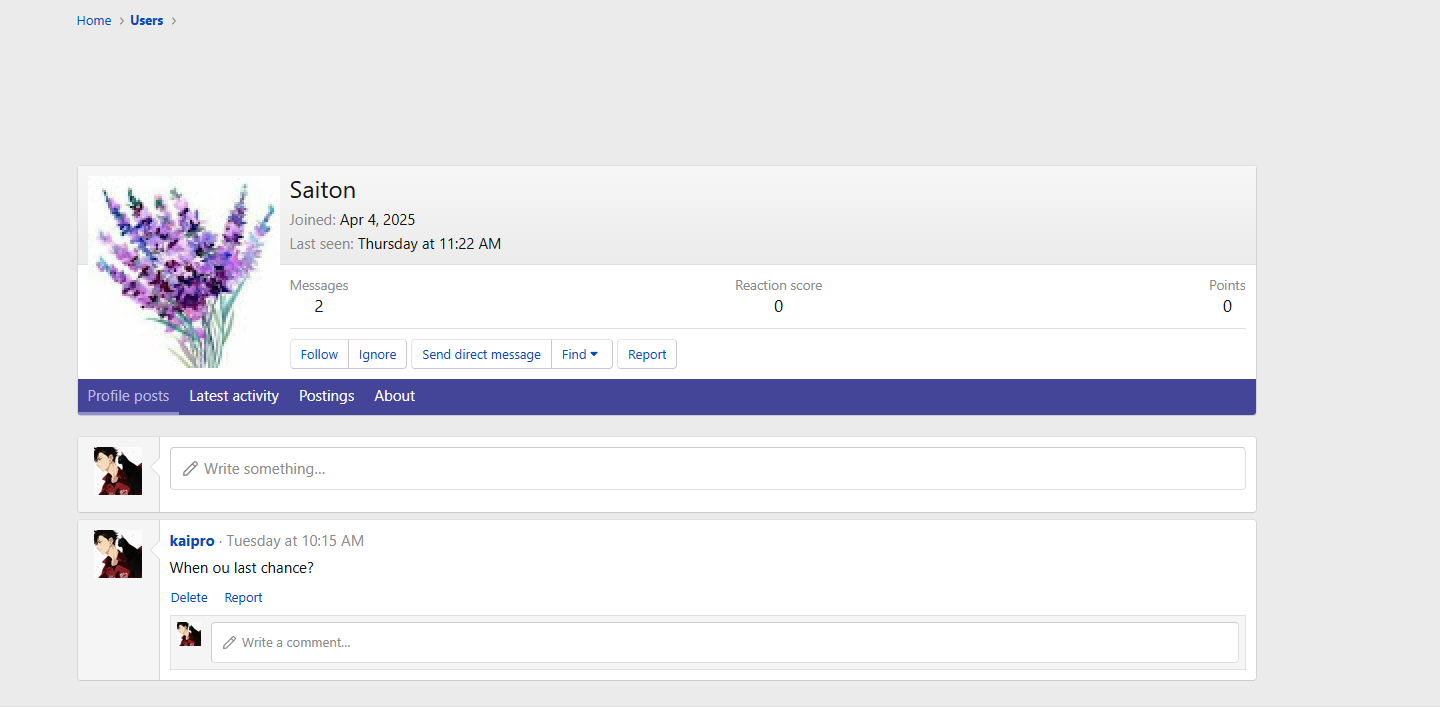Click the pencil icon in Write something box
Viewport: 1440px width, 707px height.
tap(190, 469)
